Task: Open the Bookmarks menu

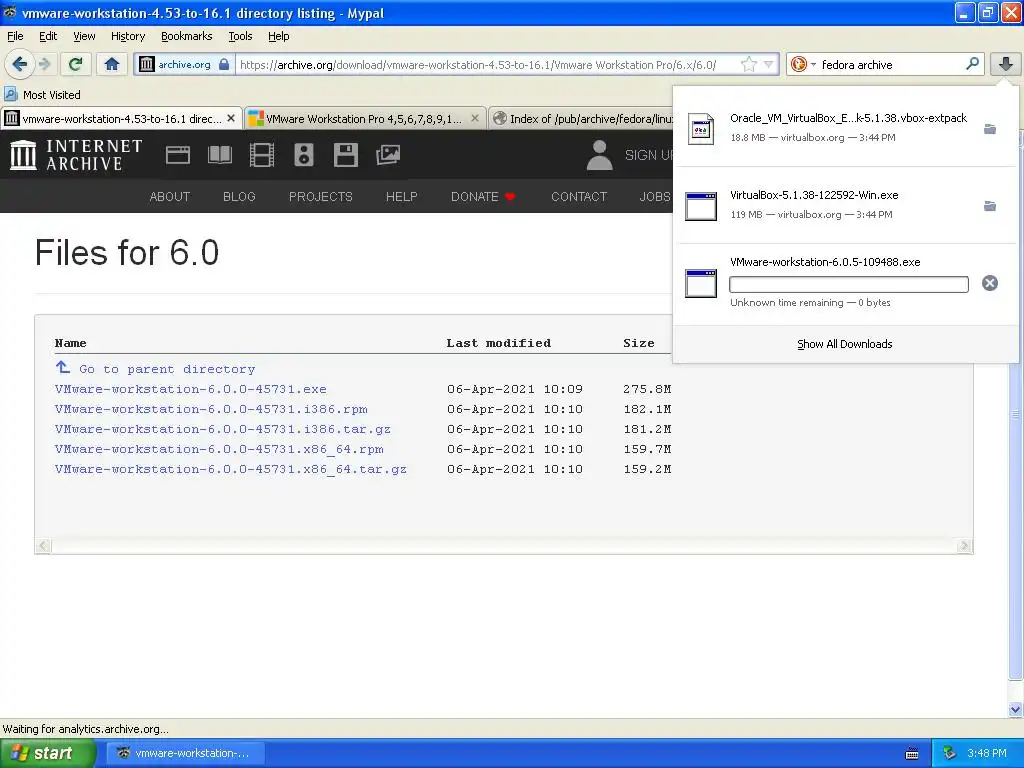Action: (x=186, y=36)
